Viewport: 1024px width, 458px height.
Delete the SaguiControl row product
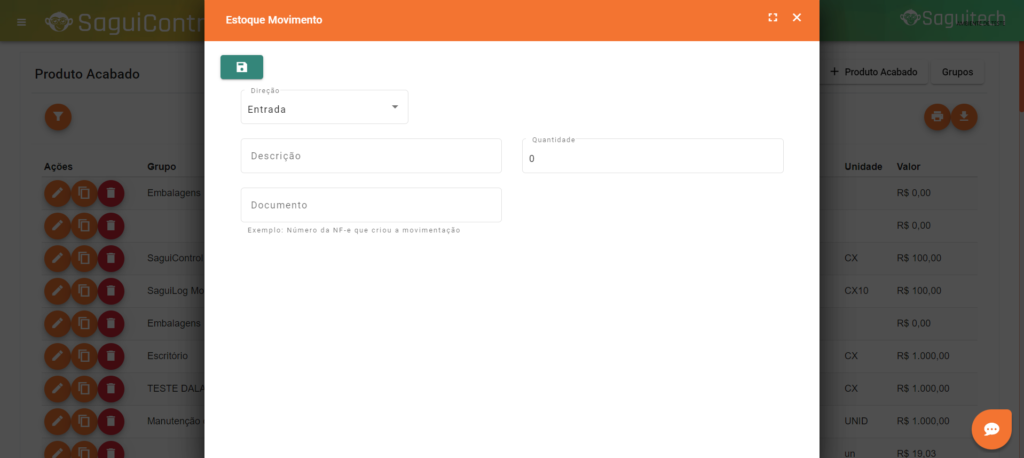tap(111, 258)
